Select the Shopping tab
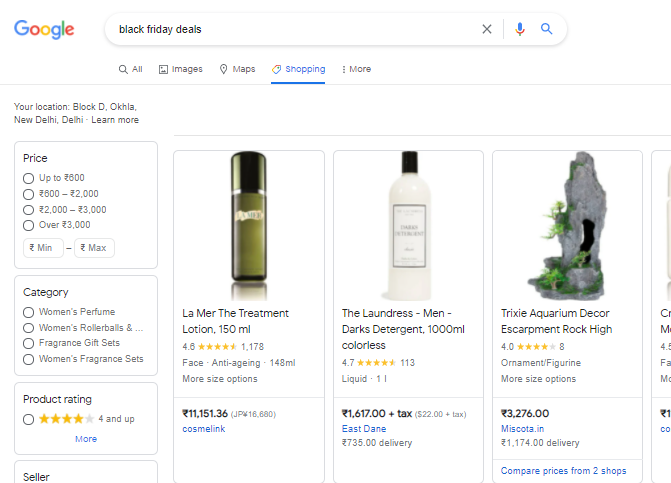Viewport: 671px width, 483px height. click(298, 69)
